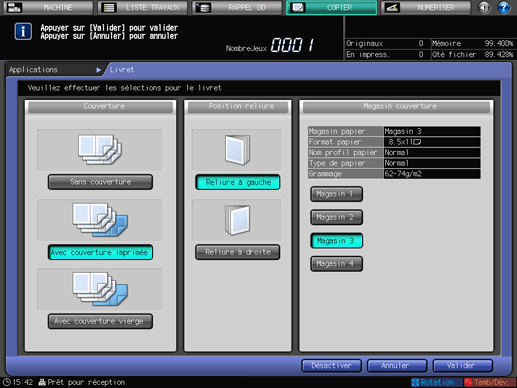The height and width of the screenshot is (388, 517).
Task: Choose Magasin 4 tray
Action: coord(336,264)
